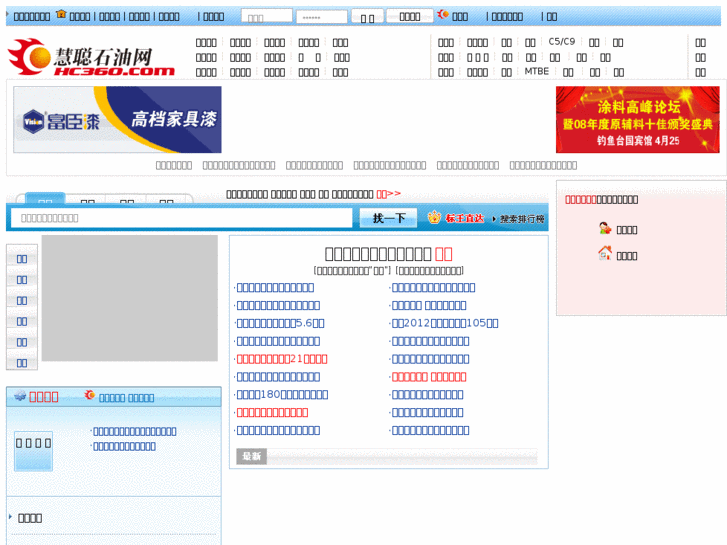This screenshot has width=727, height=545.
Task: Click the password field with dots placeholder
Action: click(322, 17)
